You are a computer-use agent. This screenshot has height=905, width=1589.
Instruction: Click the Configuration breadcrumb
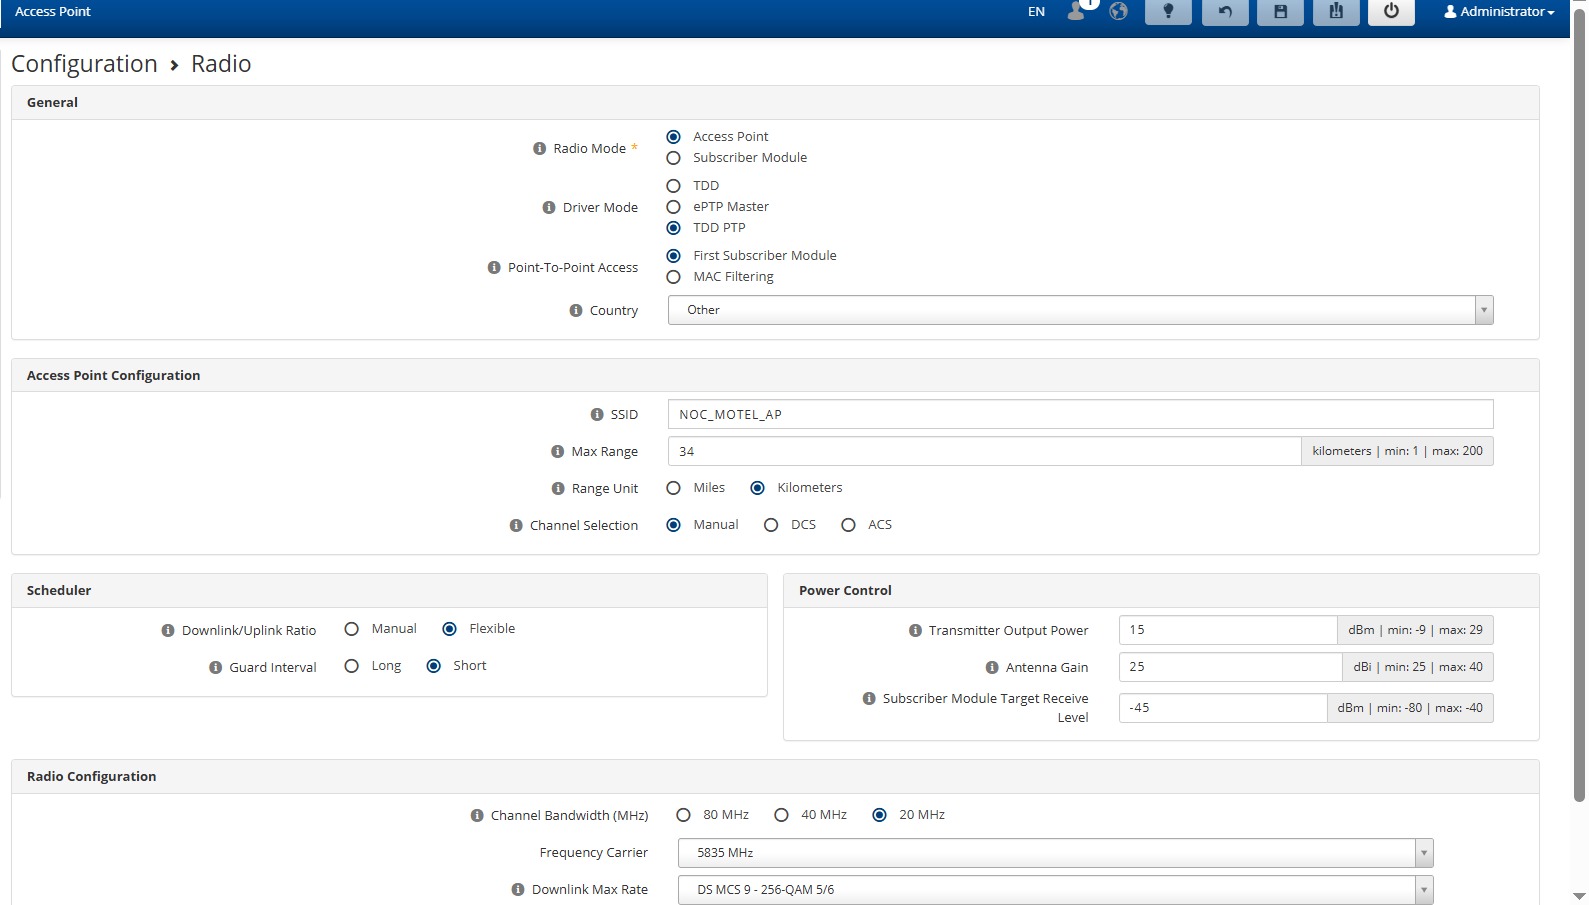(x=84, y=64)
